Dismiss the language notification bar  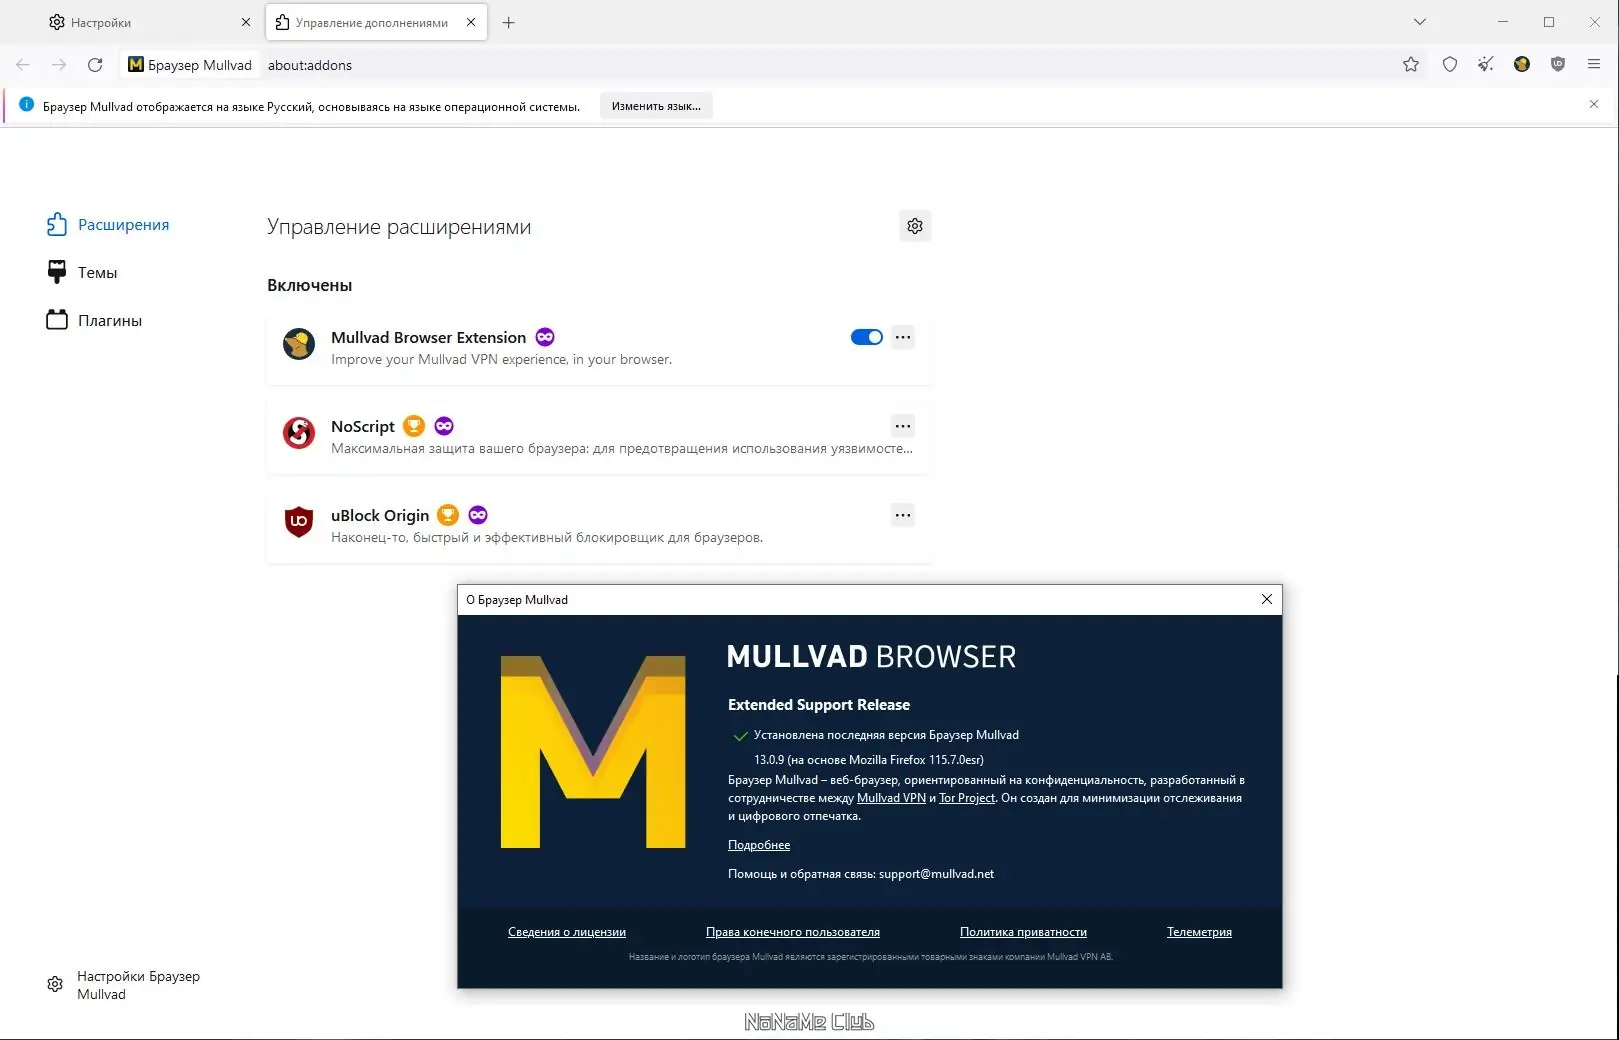(x=1594, y=105)
